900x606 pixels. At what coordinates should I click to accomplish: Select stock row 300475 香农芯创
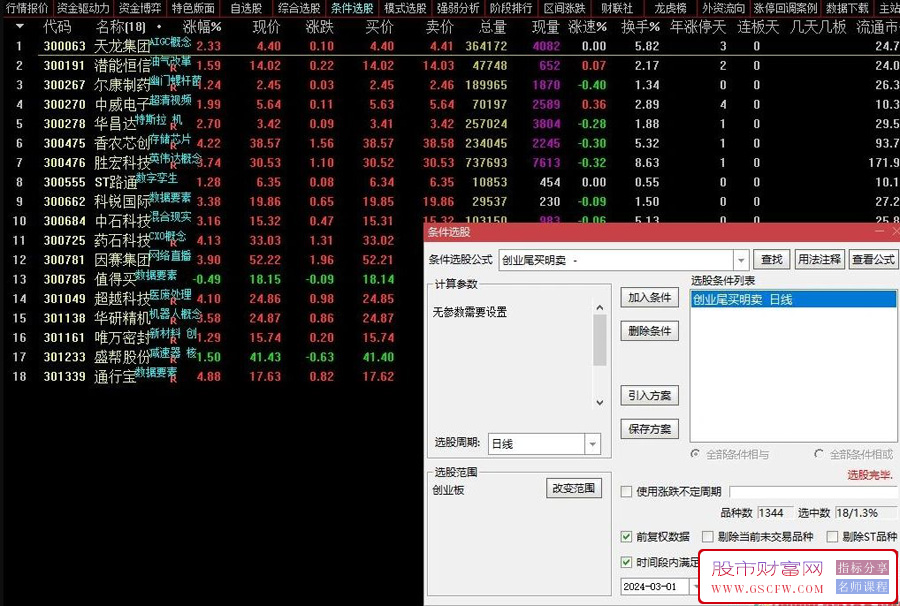coord(450,143)
